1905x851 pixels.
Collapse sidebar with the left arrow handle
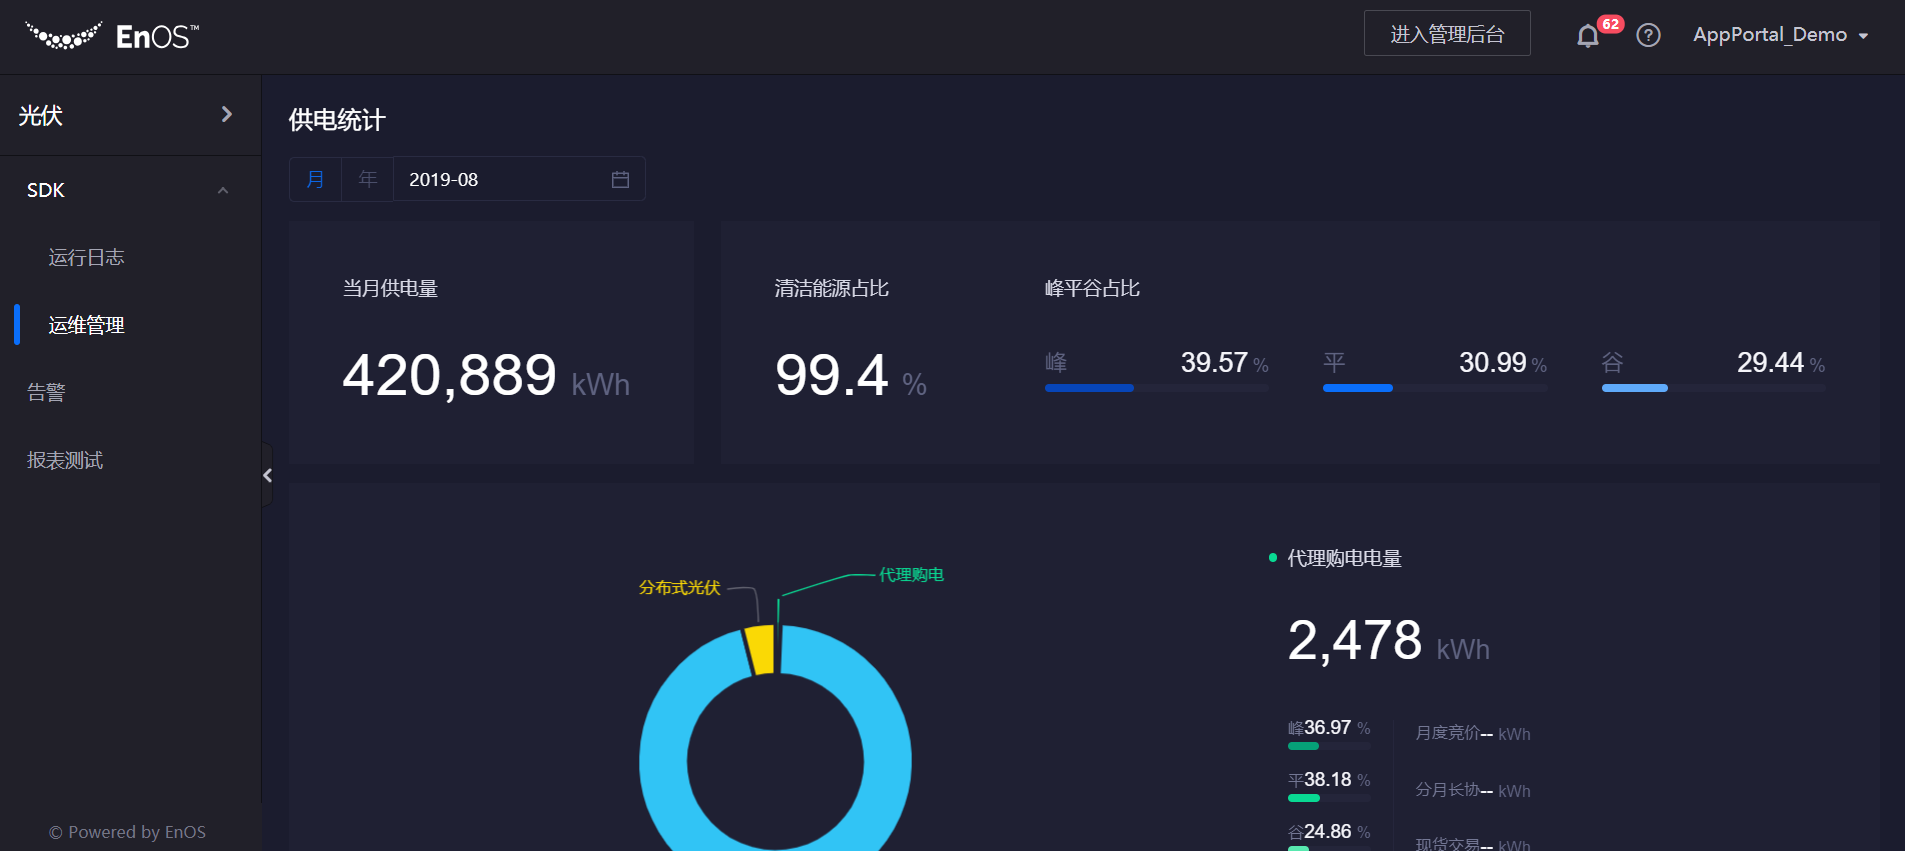(267, 476)
